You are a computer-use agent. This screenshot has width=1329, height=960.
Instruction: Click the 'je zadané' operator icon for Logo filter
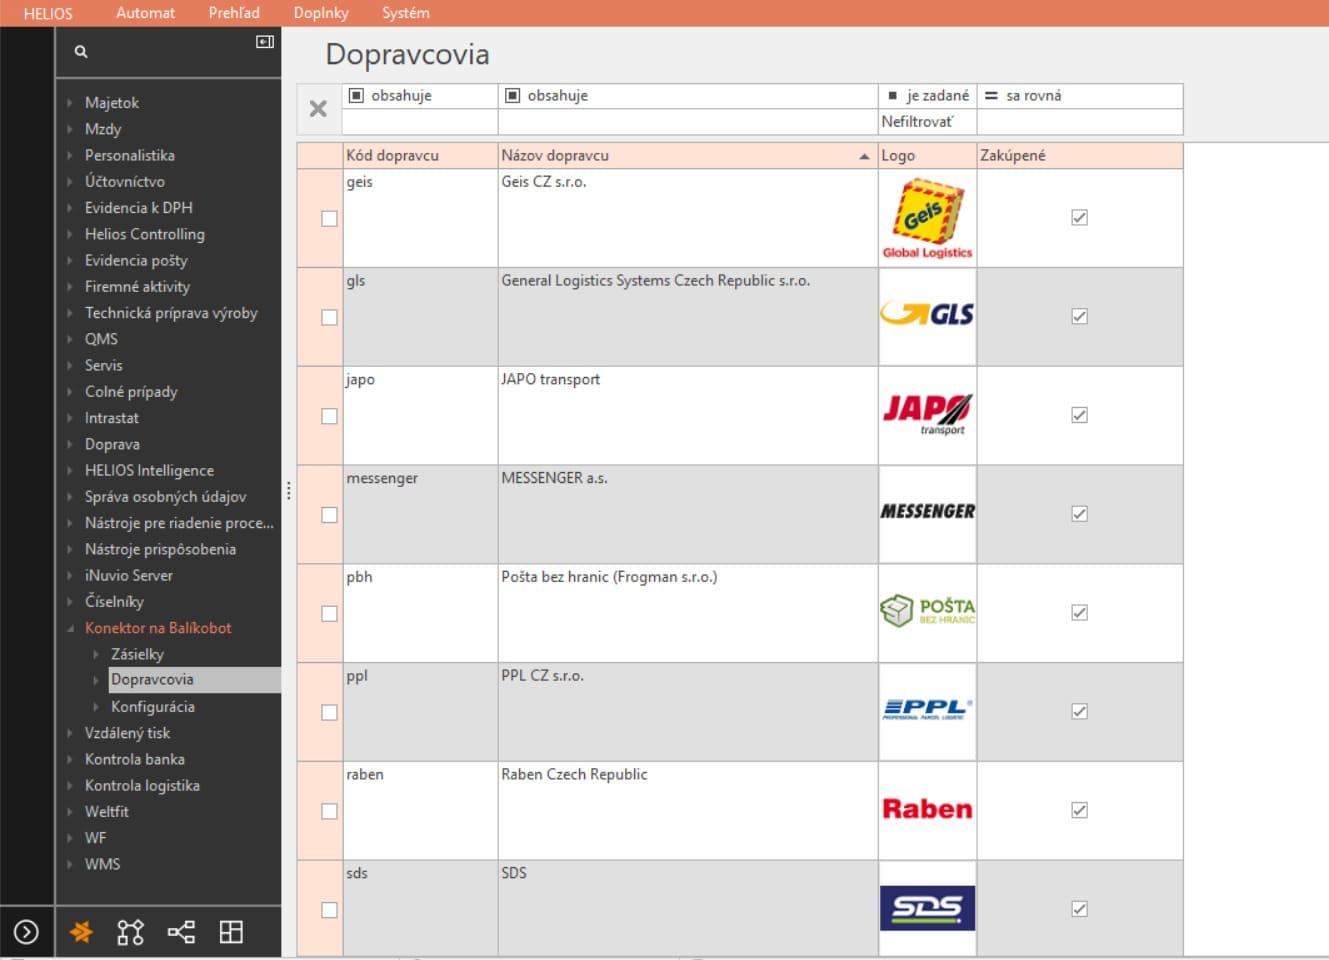(893, 96)
